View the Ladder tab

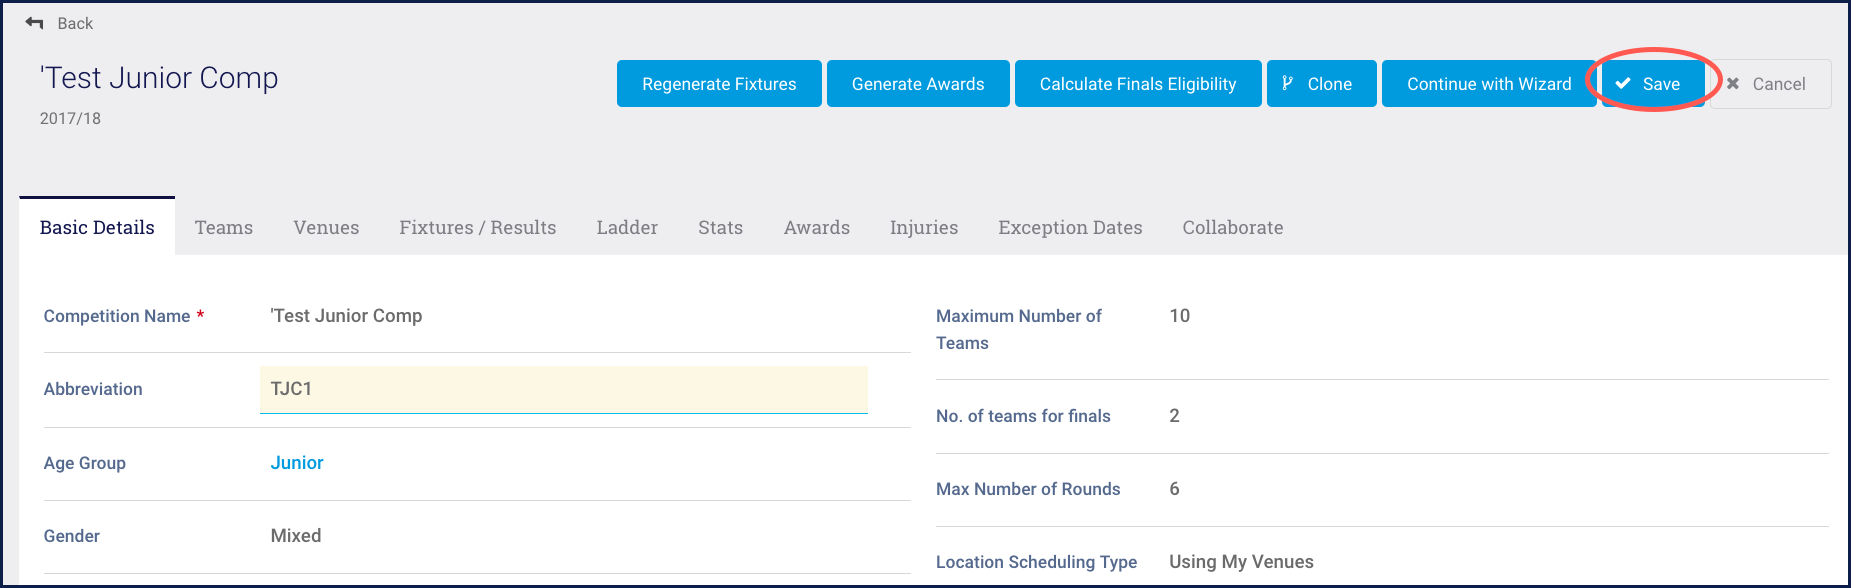click(627, 228)
